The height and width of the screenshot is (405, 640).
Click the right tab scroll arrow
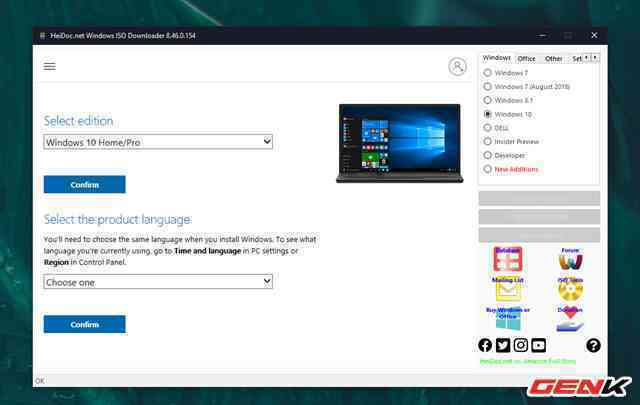coord(595,58)
